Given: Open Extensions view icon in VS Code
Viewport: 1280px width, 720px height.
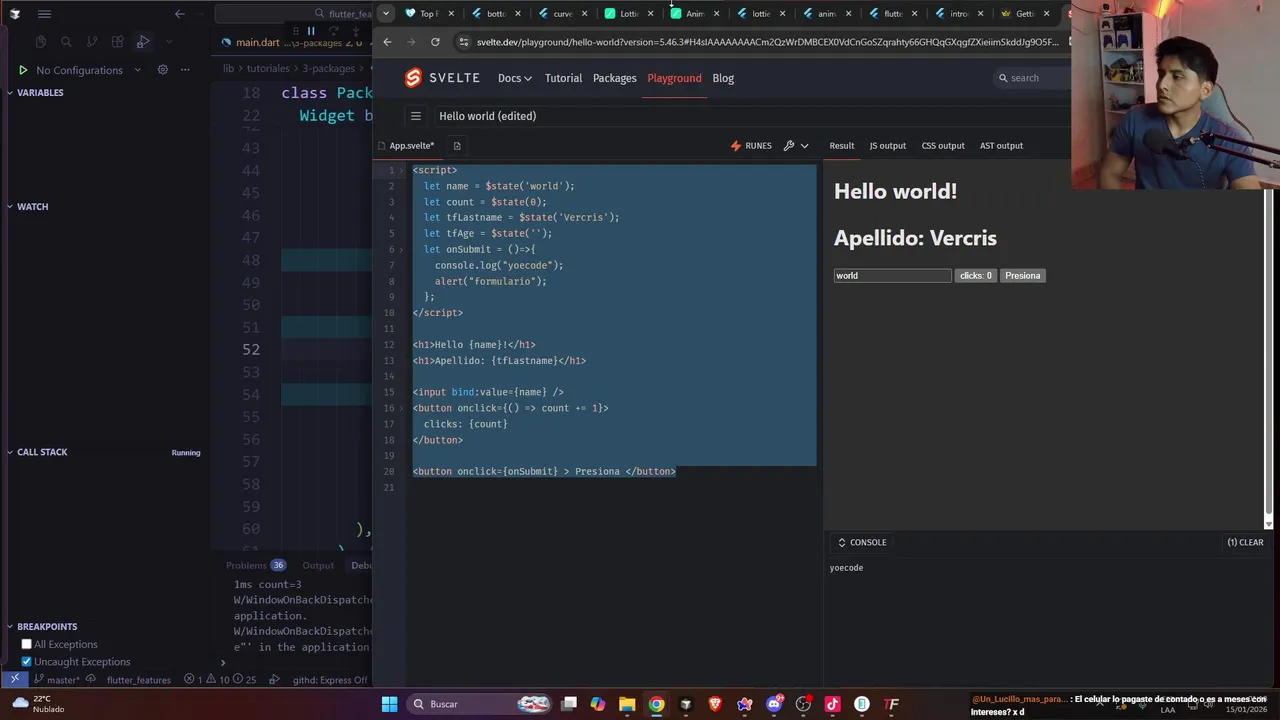Looking at the screenshot, I should (x=118, y=42).
